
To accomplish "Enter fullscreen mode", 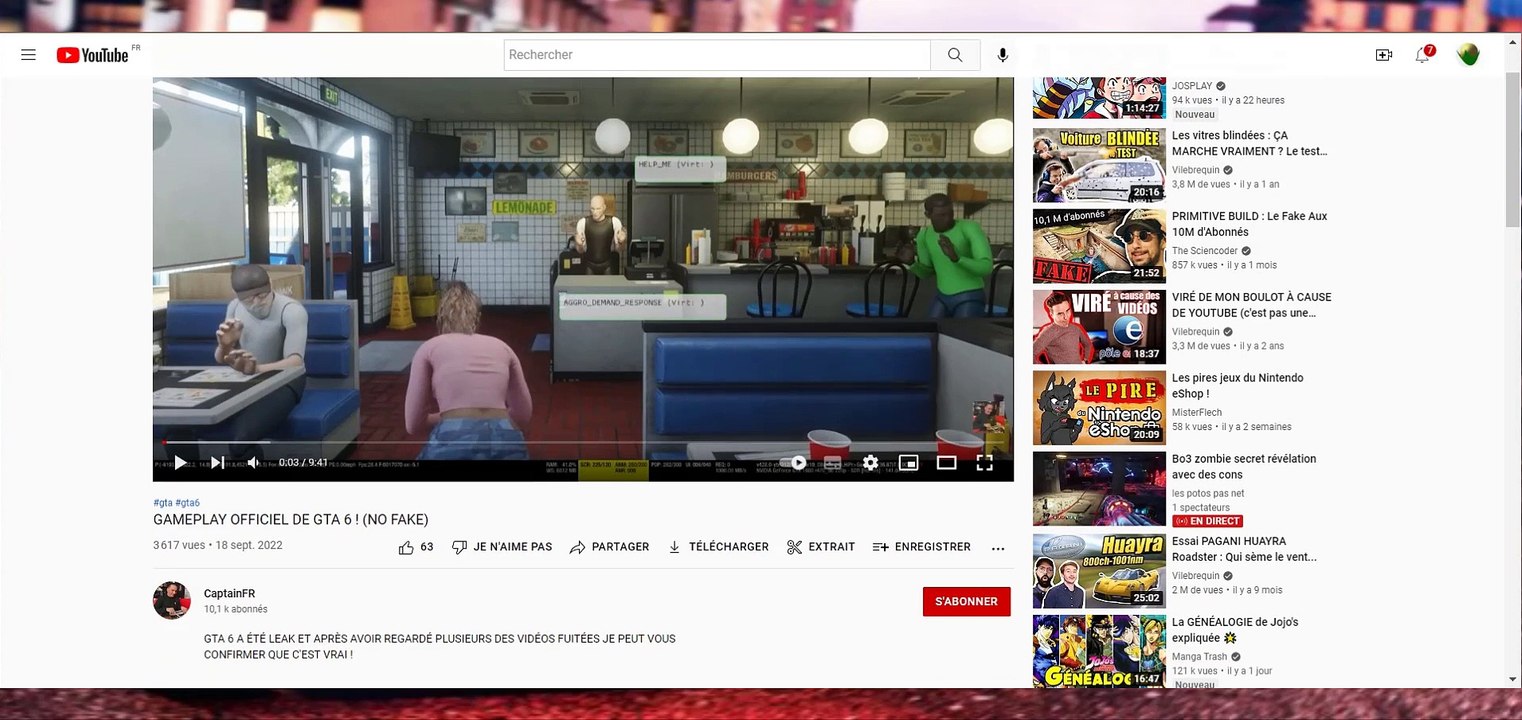I will (x=984, y=462).
